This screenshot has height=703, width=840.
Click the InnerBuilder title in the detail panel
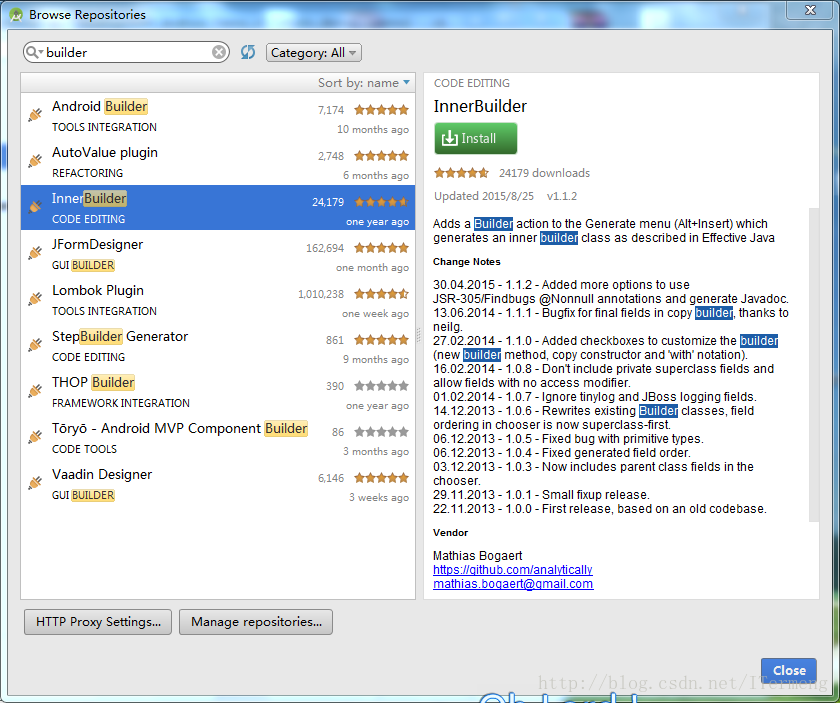[480, 106]
